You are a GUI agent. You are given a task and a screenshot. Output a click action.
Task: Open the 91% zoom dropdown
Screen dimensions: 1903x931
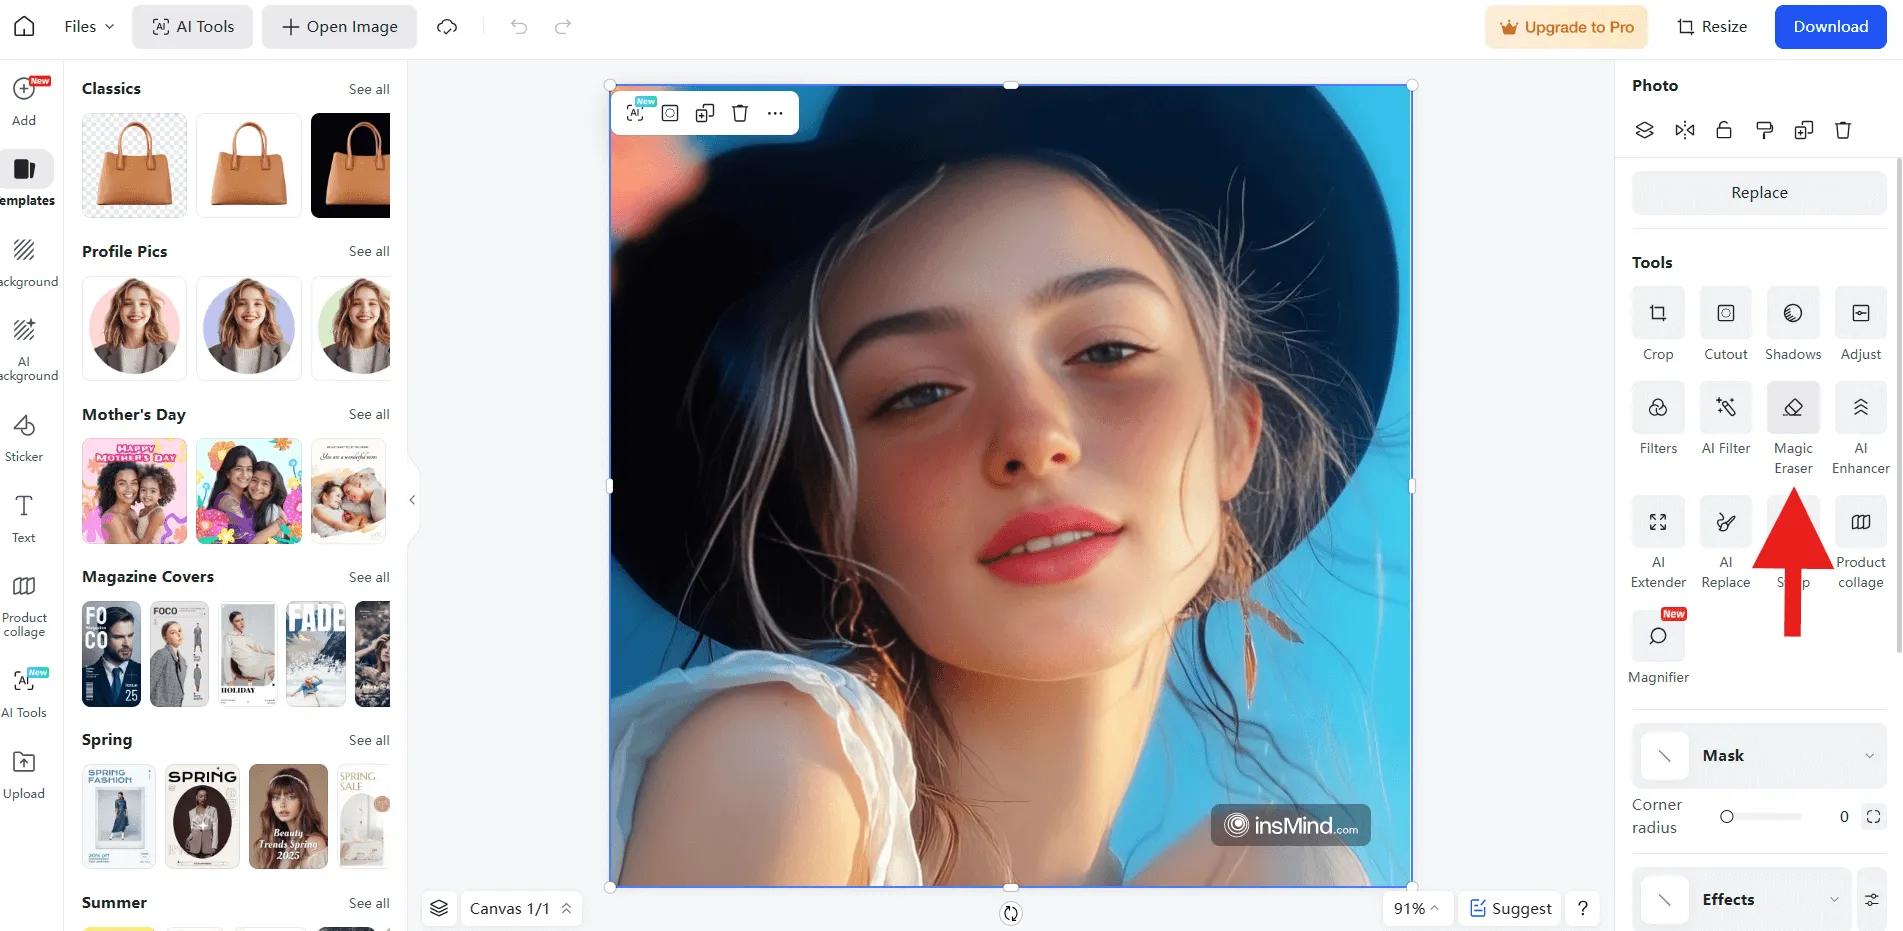click(1416, 909)
